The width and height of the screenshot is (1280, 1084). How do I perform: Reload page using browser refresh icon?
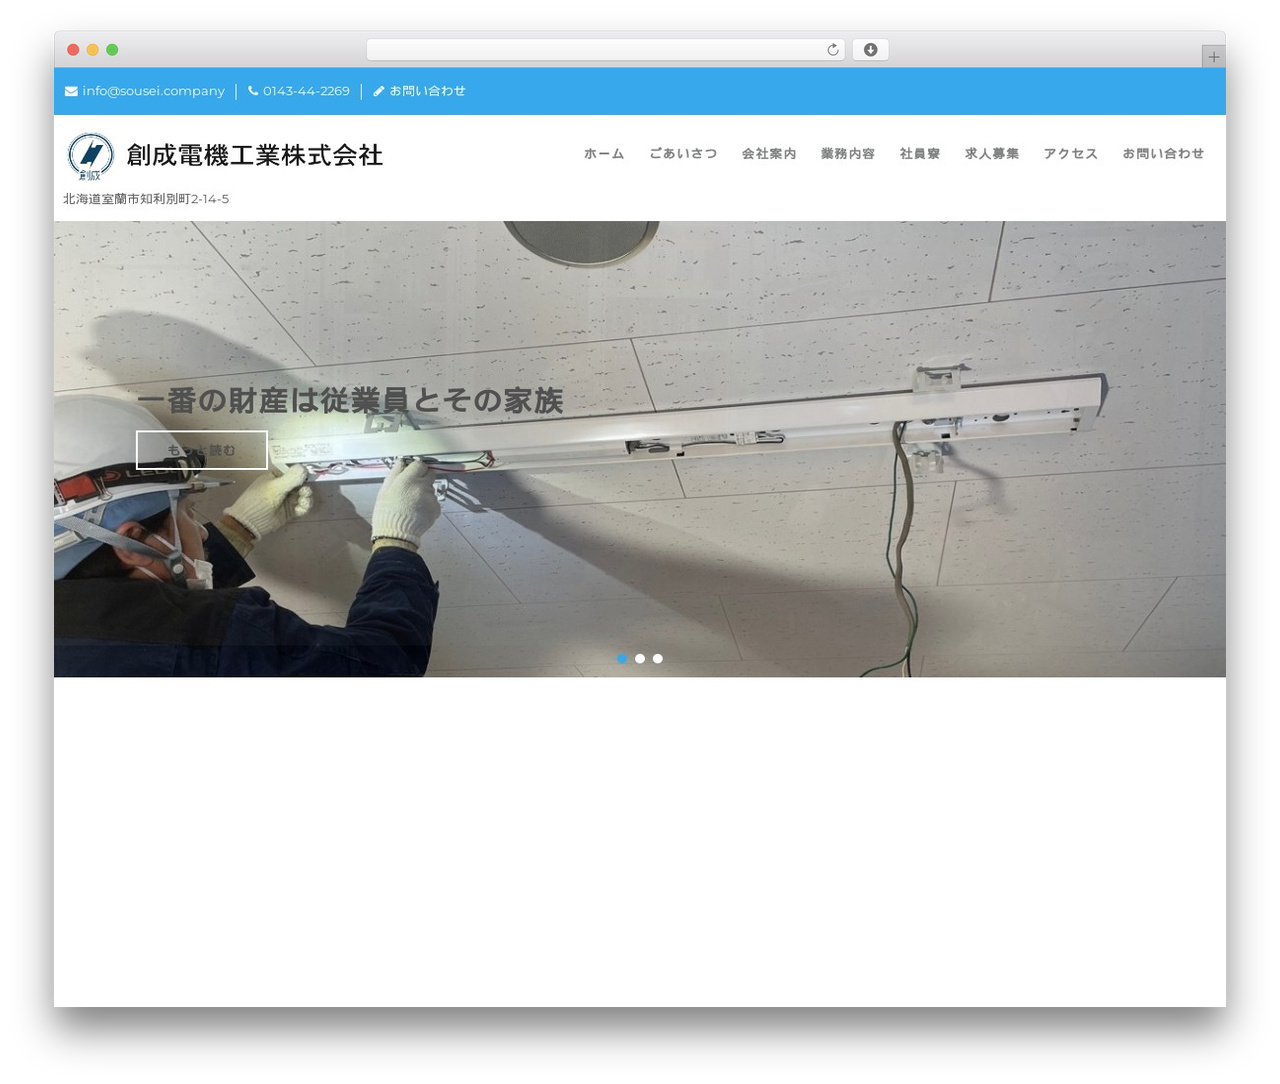[x=832, y=50]
